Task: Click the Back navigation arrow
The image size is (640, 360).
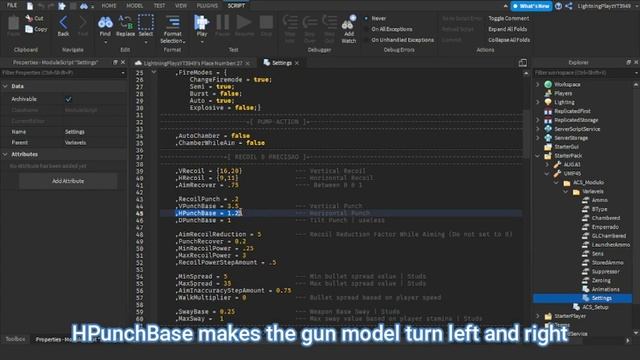Action: point(63,22)
